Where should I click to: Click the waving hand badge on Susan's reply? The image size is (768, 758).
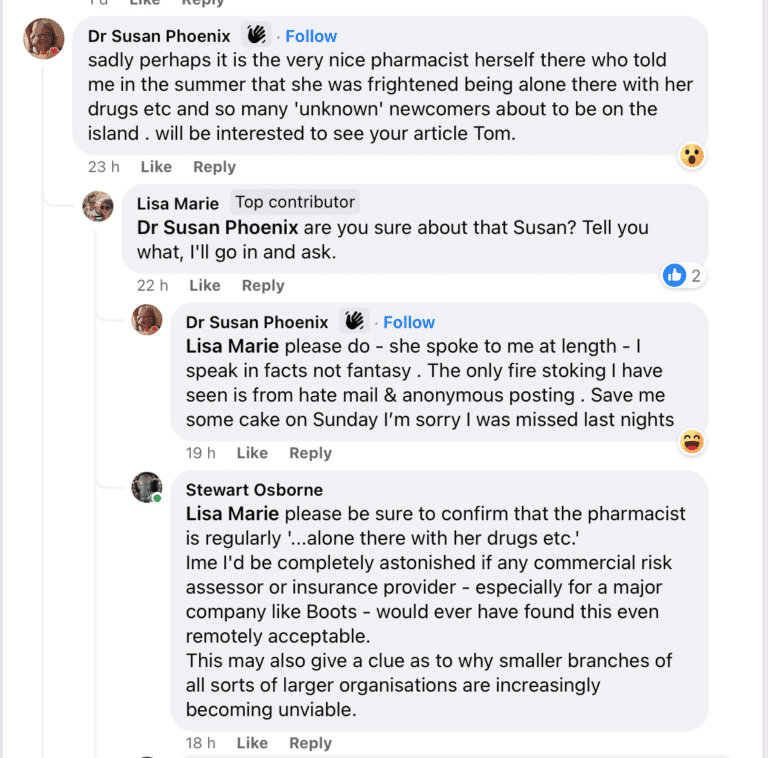[355, 321]
